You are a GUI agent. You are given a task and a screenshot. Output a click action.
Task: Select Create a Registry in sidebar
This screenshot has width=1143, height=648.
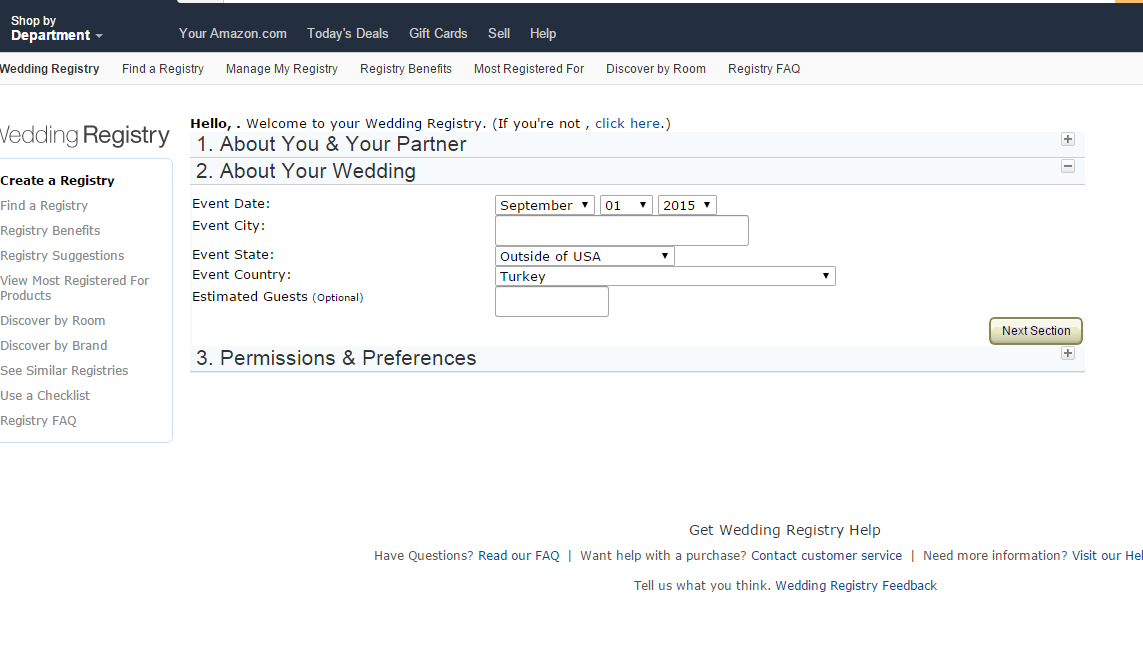point(58,181)
